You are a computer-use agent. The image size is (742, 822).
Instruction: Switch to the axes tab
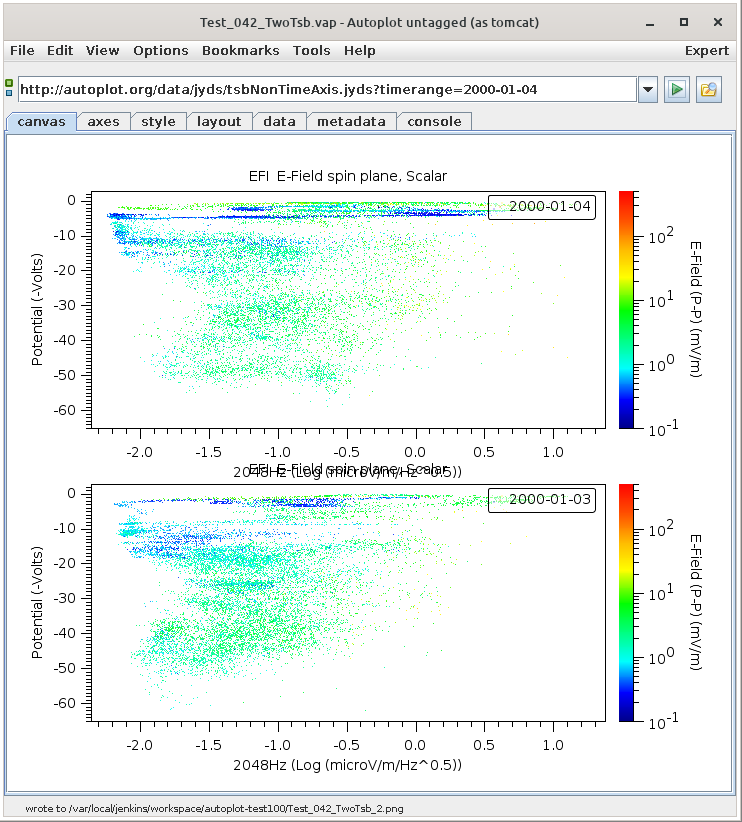[x=103, y=121]
